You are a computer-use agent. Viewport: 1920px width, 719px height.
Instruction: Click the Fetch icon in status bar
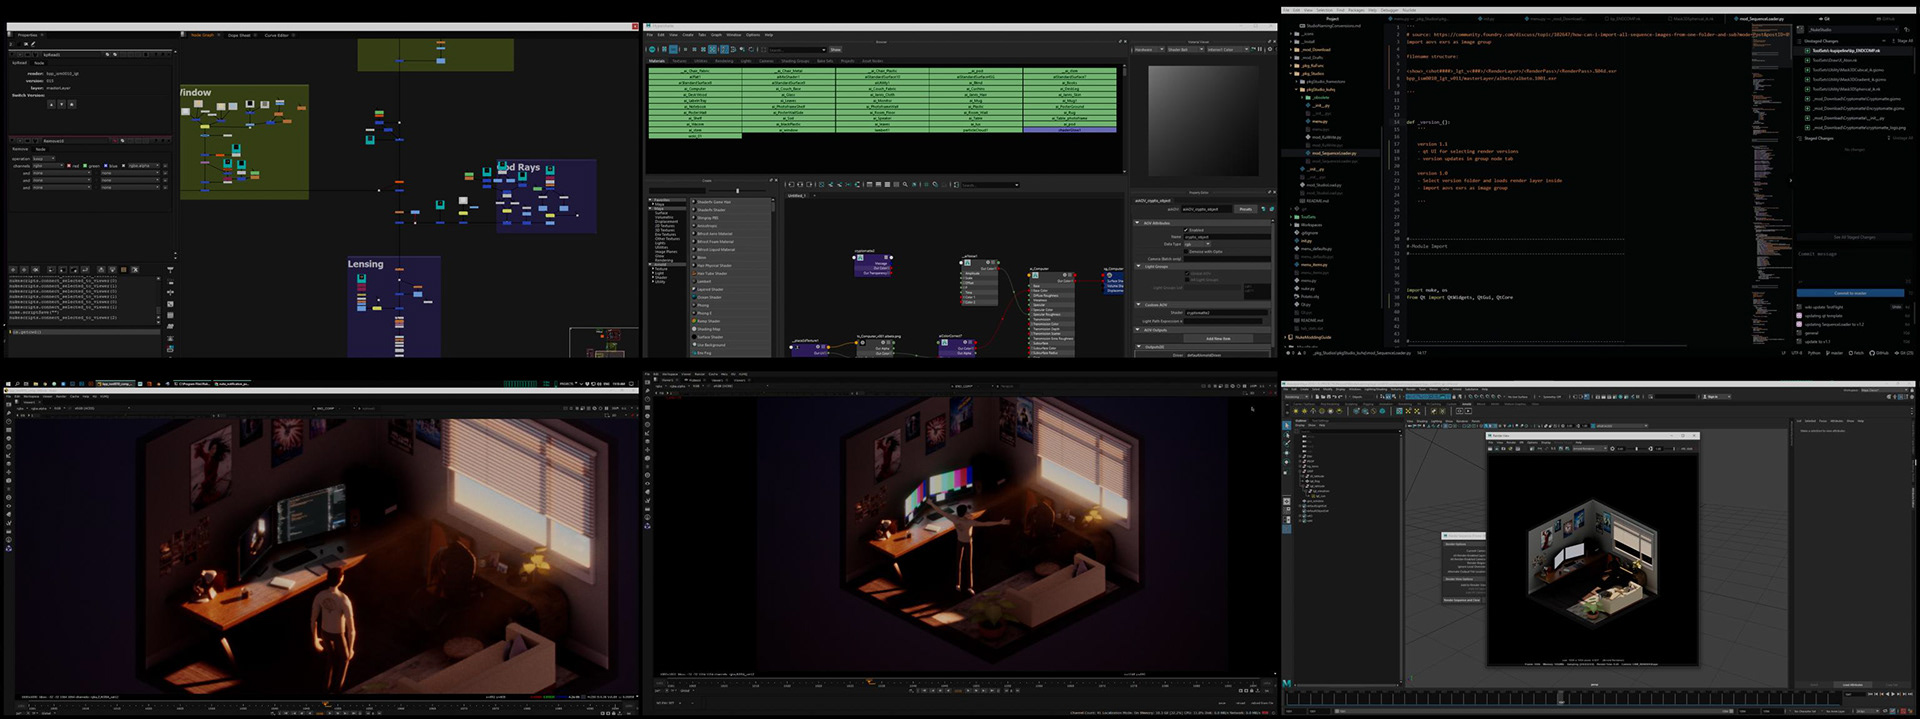click(1853, 353)
